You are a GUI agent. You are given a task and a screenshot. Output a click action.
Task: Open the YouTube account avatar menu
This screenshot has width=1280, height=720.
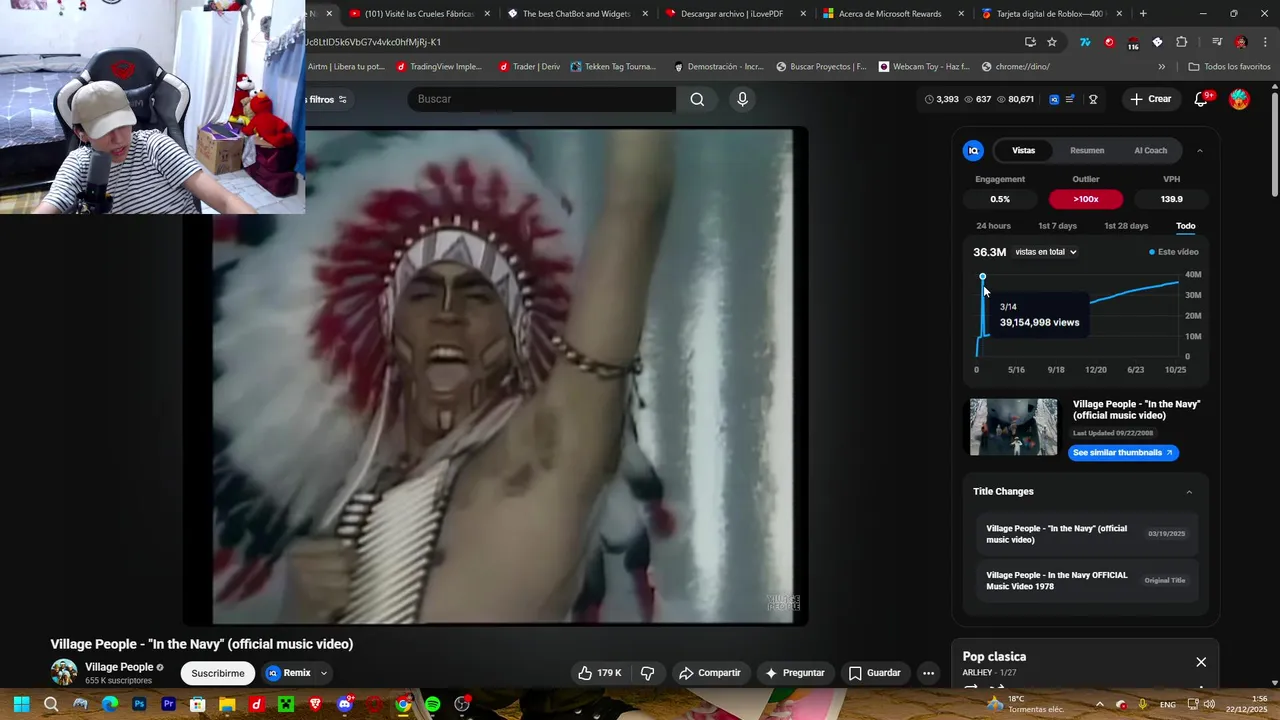coord(1239,99)
